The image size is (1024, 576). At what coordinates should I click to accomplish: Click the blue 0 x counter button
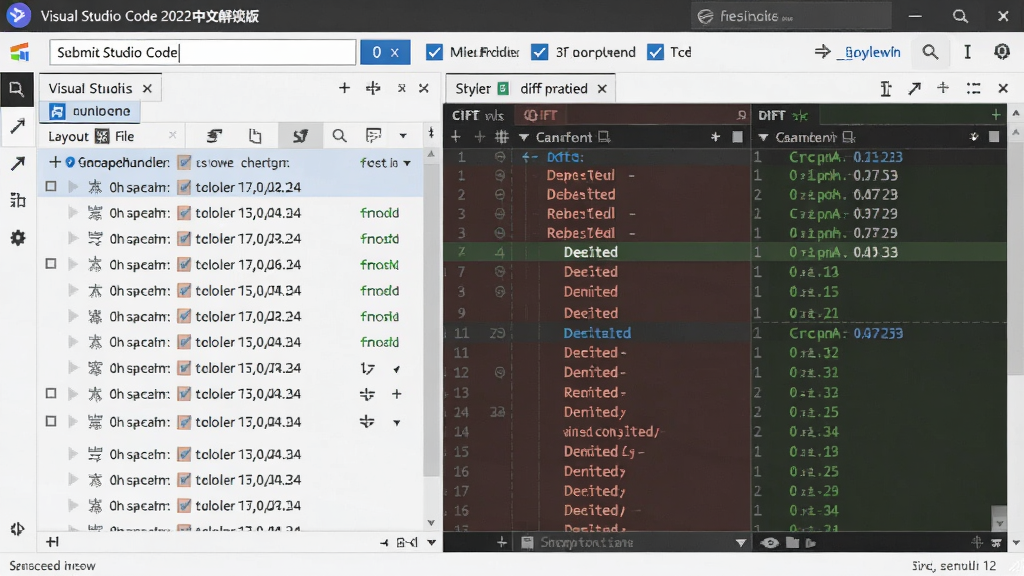click(x=385, y=52)
